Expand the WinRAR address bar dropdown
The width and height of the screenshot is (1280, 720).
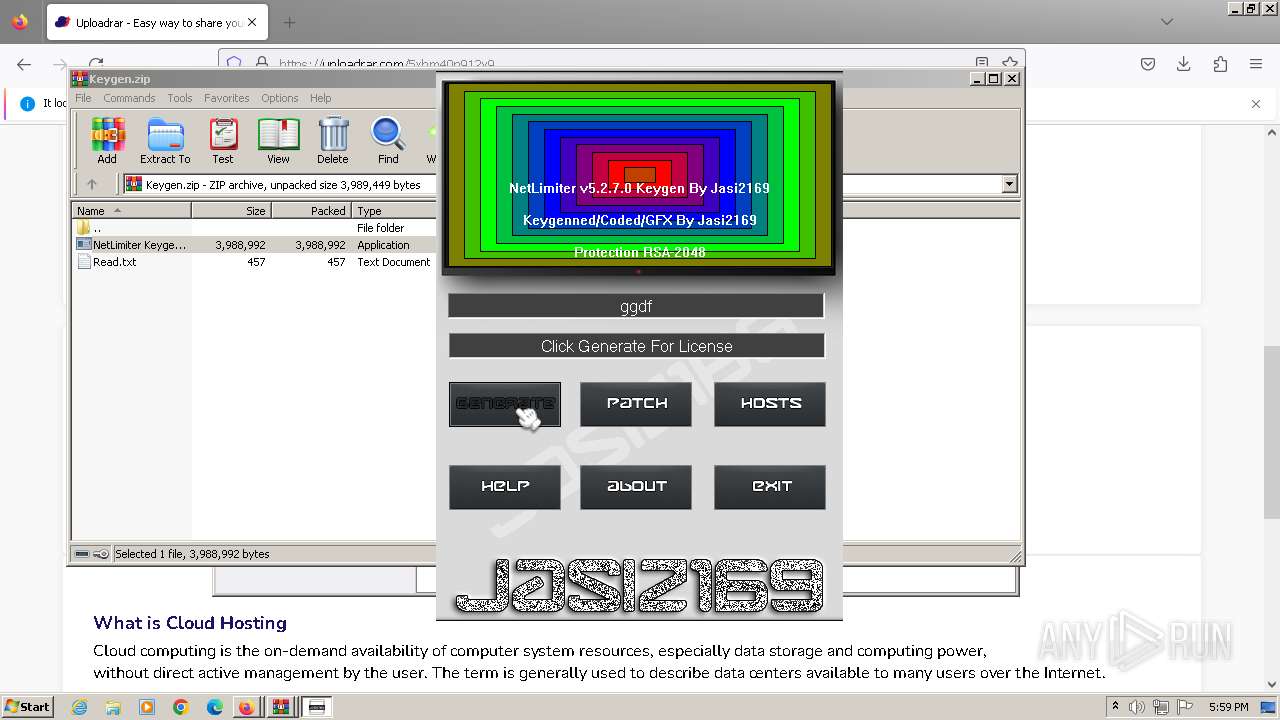pos(1009,184)
